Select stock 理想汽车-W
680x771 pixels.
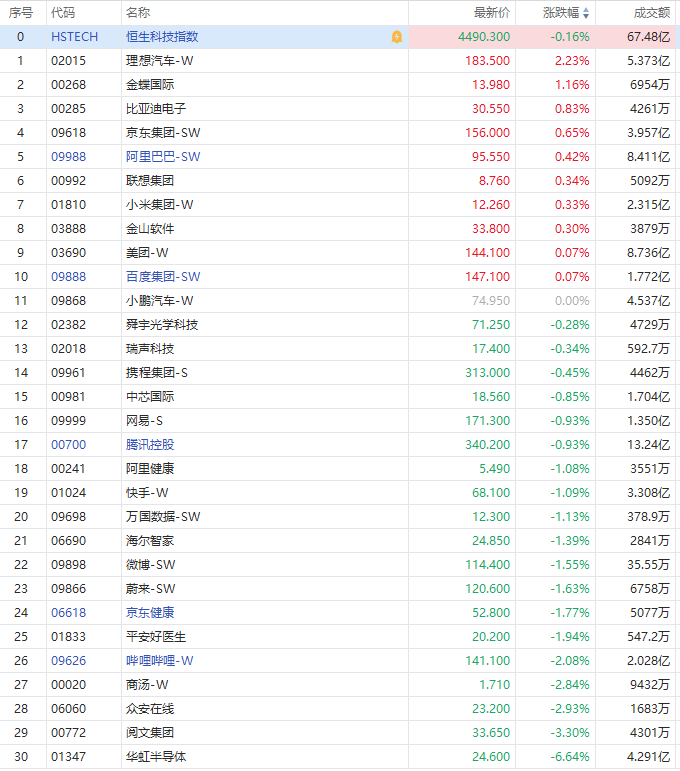point(159,61)
